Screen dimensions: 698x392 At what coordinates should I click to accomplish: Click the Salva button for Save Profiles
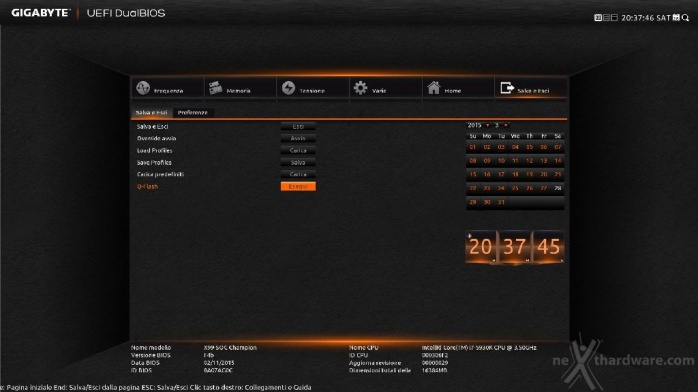coord(298,162)
